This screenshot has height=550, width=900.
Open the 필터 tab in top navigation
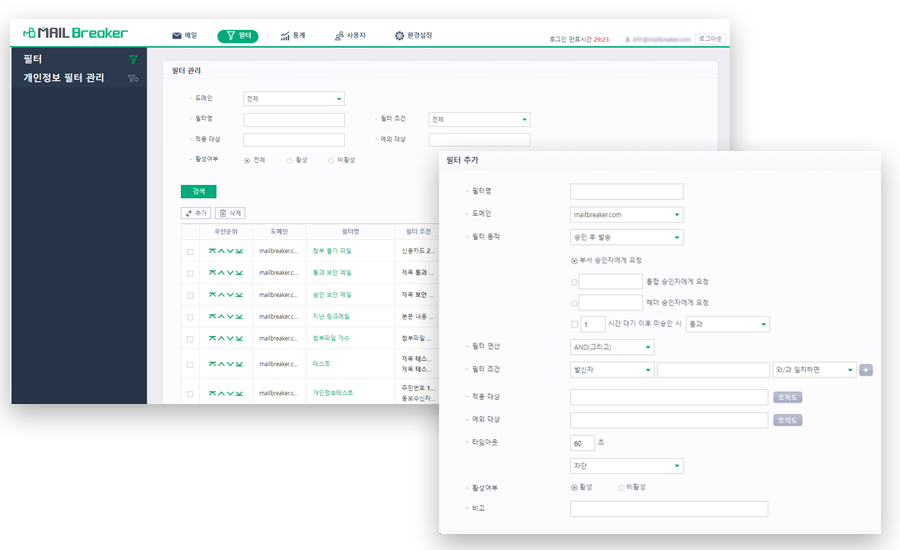[x=238, y=36]
